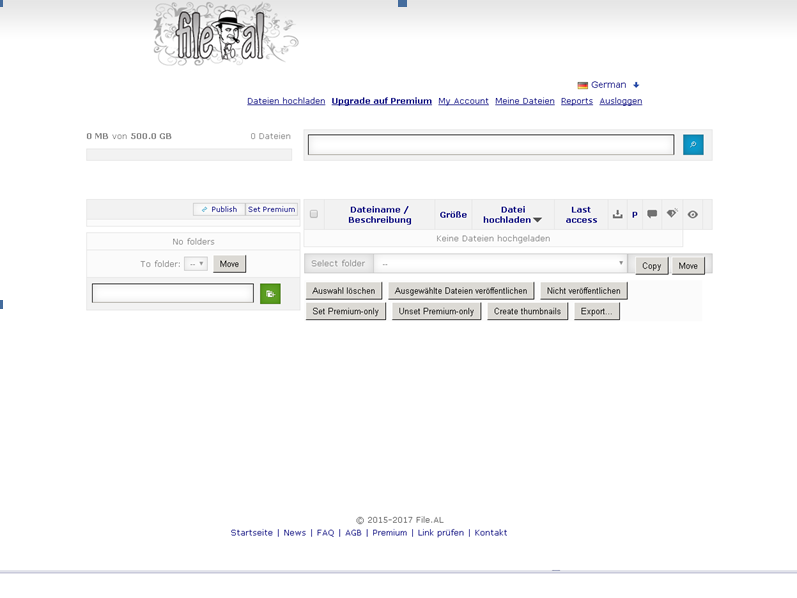
Task: Open Startseite footer link
Action: [x=252, y=533]
